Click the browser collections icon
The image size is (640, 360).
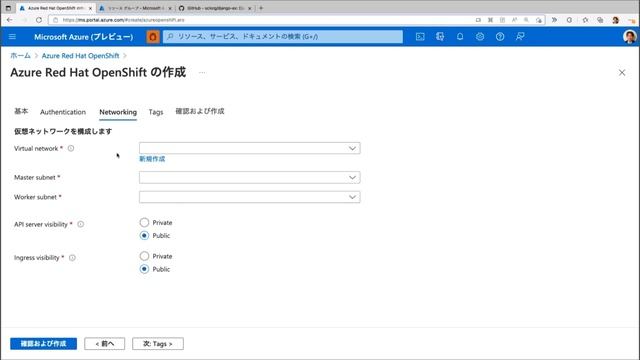click(600, 20)
